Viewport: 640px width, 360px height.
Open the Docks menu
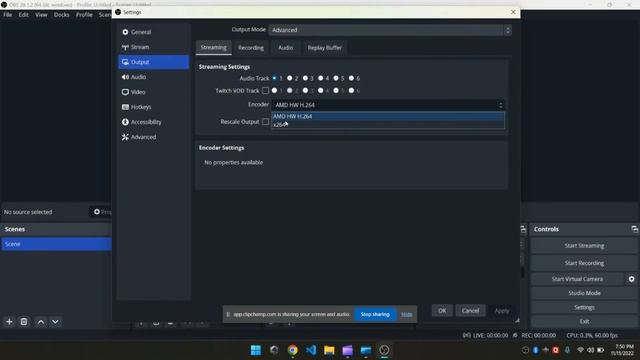click(x=61, y=15)
